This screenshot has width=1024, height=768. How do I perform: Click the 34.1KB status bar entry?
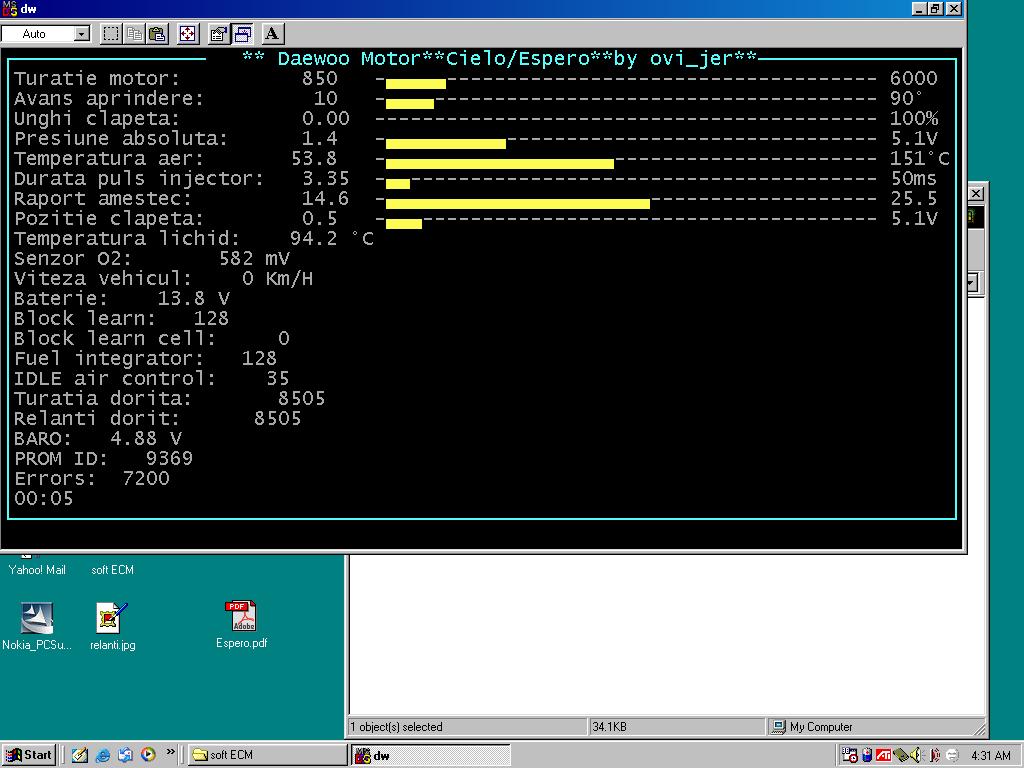pyautogui.click(x=609, y=727)
